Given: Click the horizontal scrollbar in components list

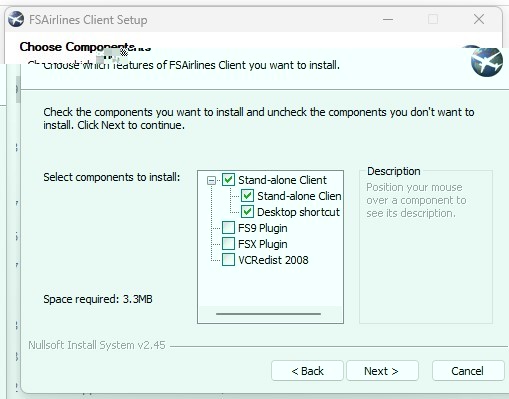Looking at the screenshot, I should coord(268,314).
